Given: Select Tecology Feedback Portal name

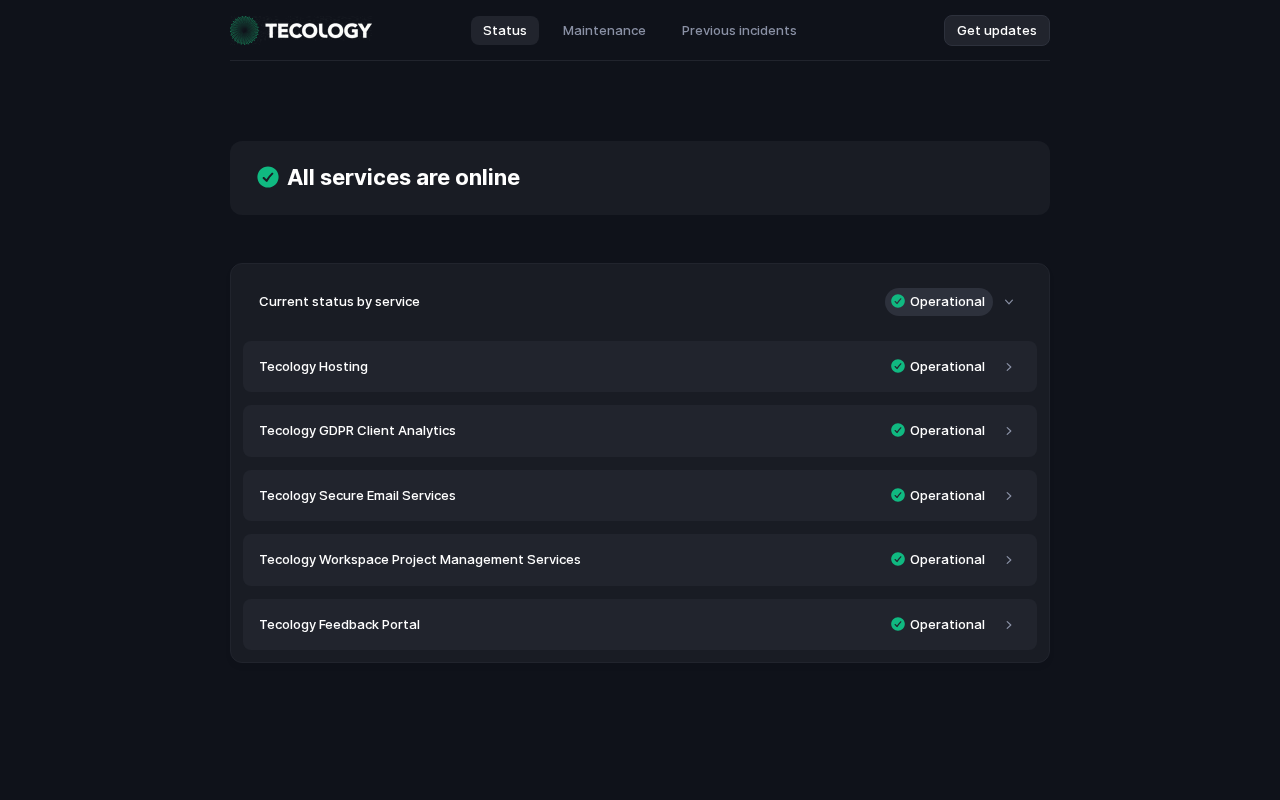Looking at the screenshot, I should pyautogui.click(x=339, y=625).
